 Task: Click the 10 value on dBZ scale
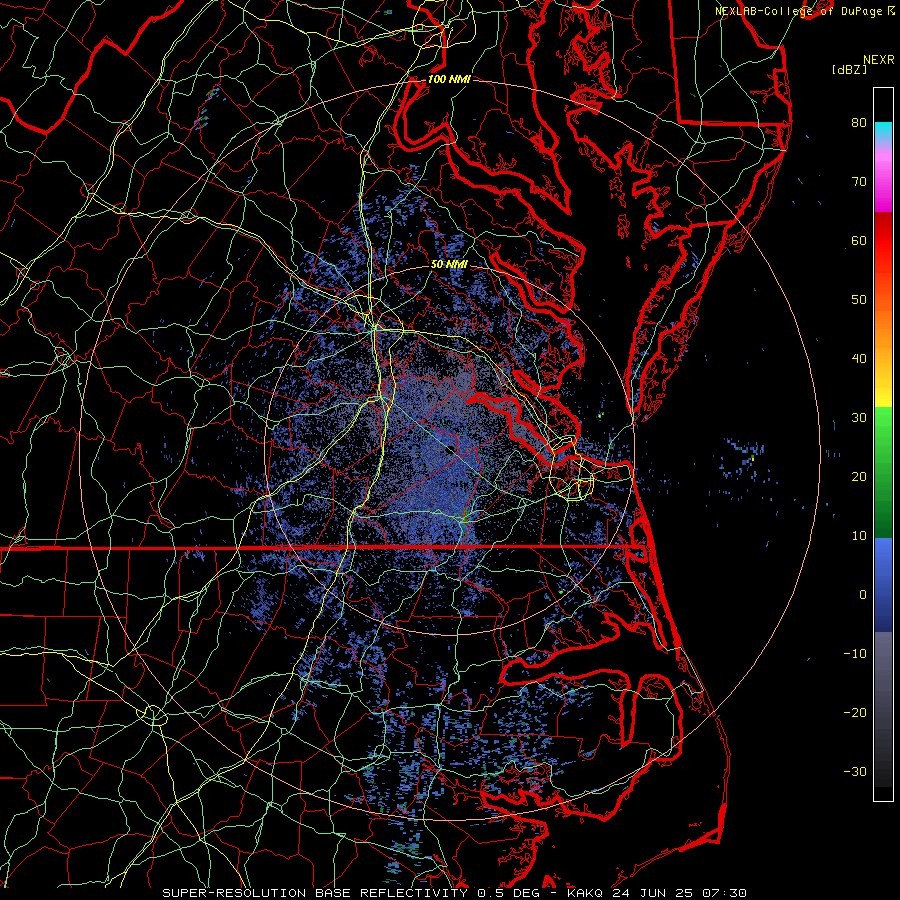point(859,536)
